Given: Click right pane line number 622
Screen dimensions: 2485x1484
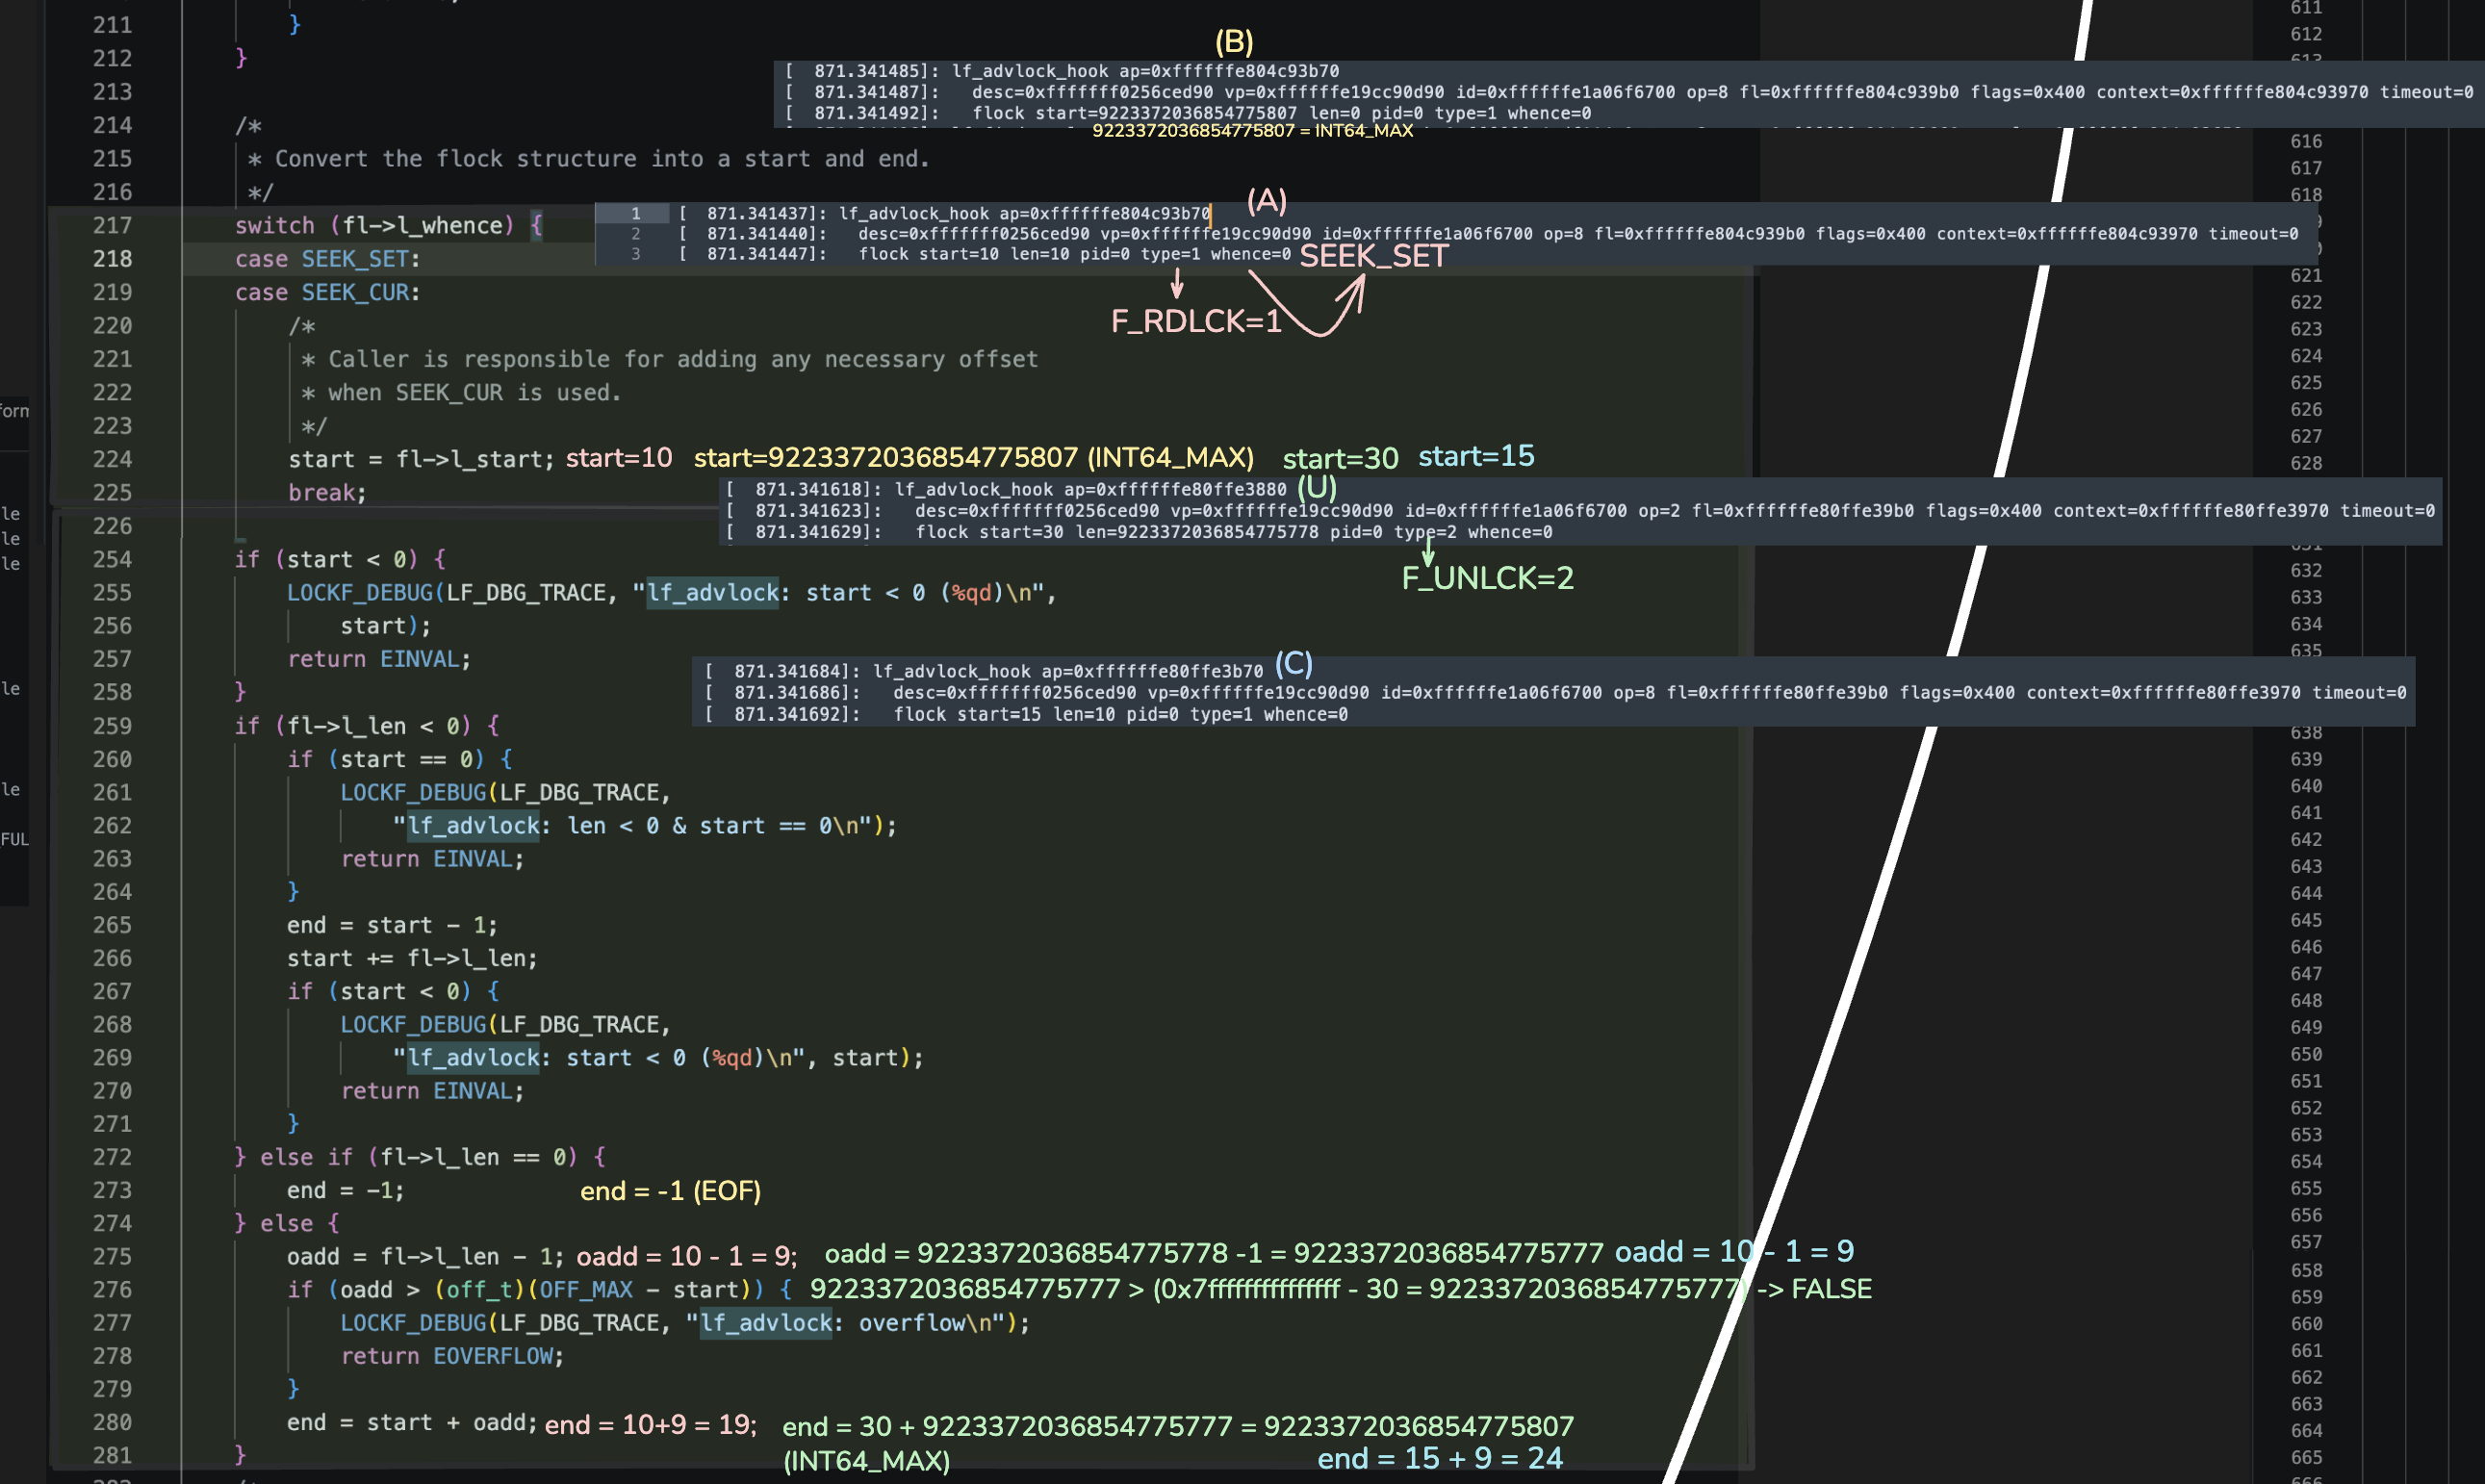Looking at the screenshot, I should pos(2306,302).
